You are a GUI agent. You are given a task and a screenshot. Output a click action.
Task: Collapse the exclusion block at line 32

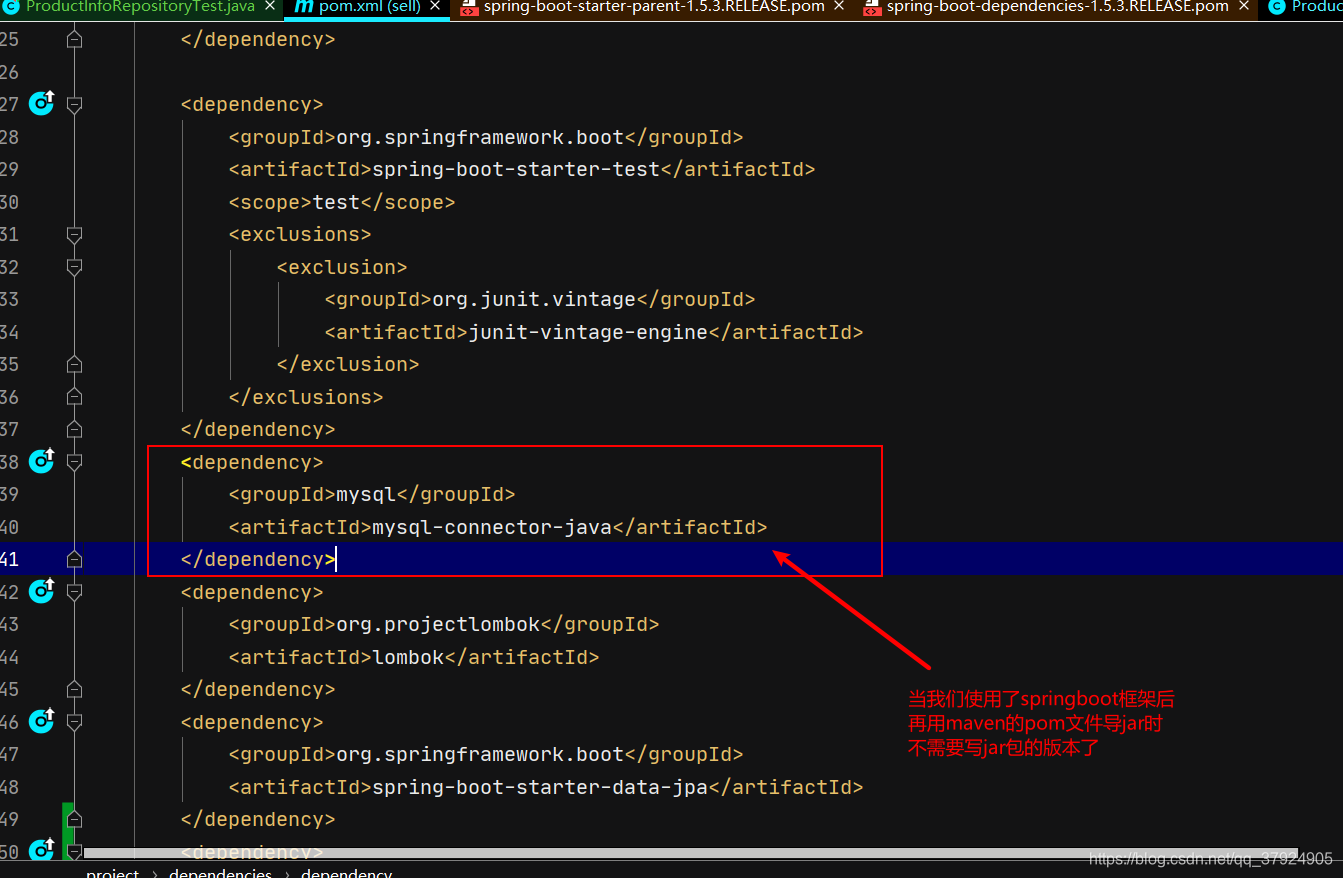point(74,267)
